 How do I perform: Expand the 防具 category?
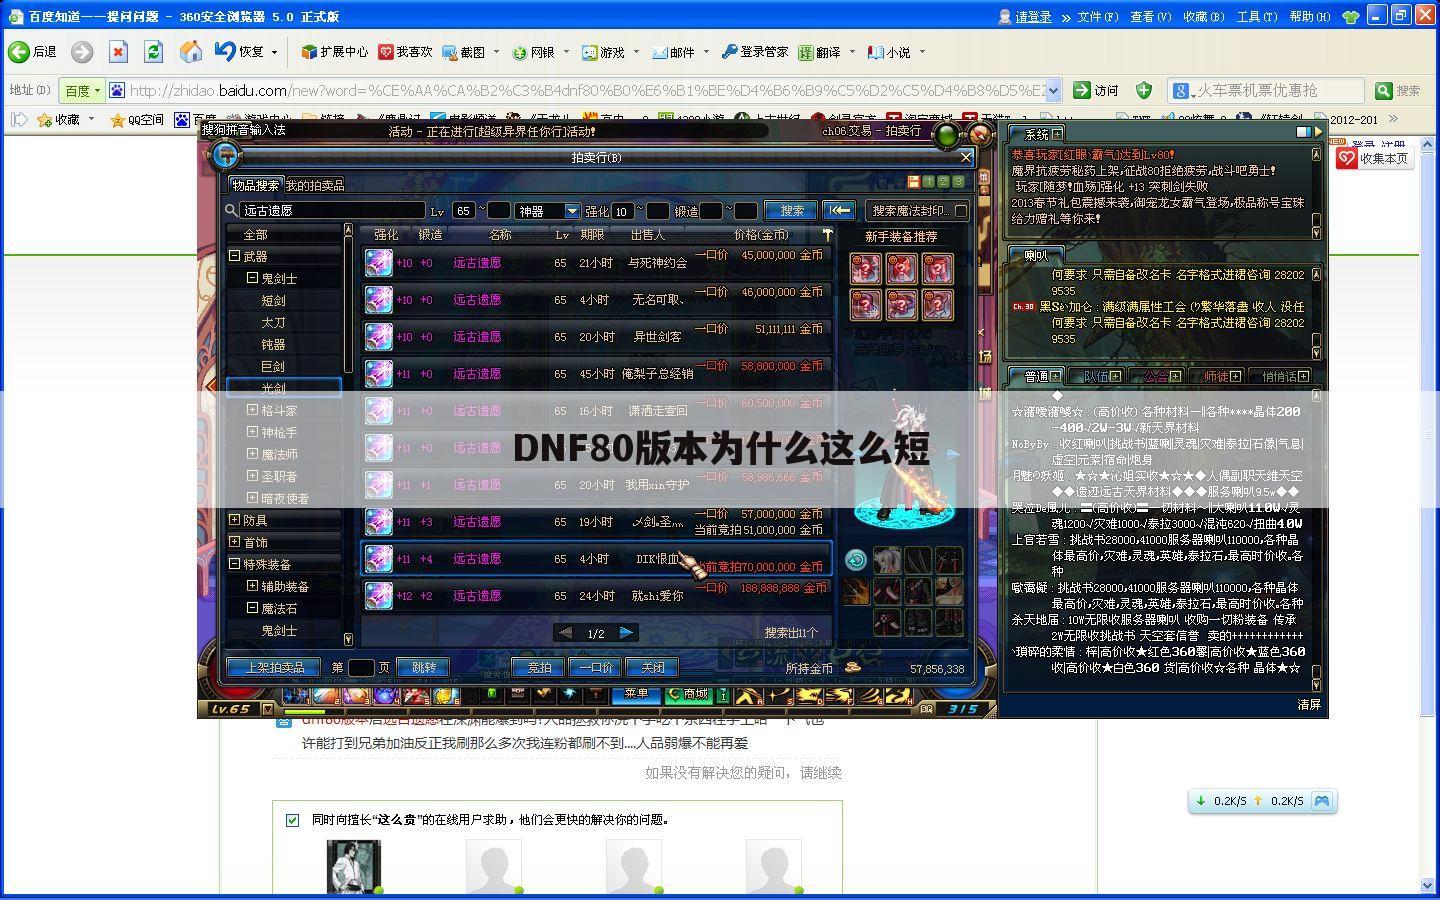click(x=234, y=520)
